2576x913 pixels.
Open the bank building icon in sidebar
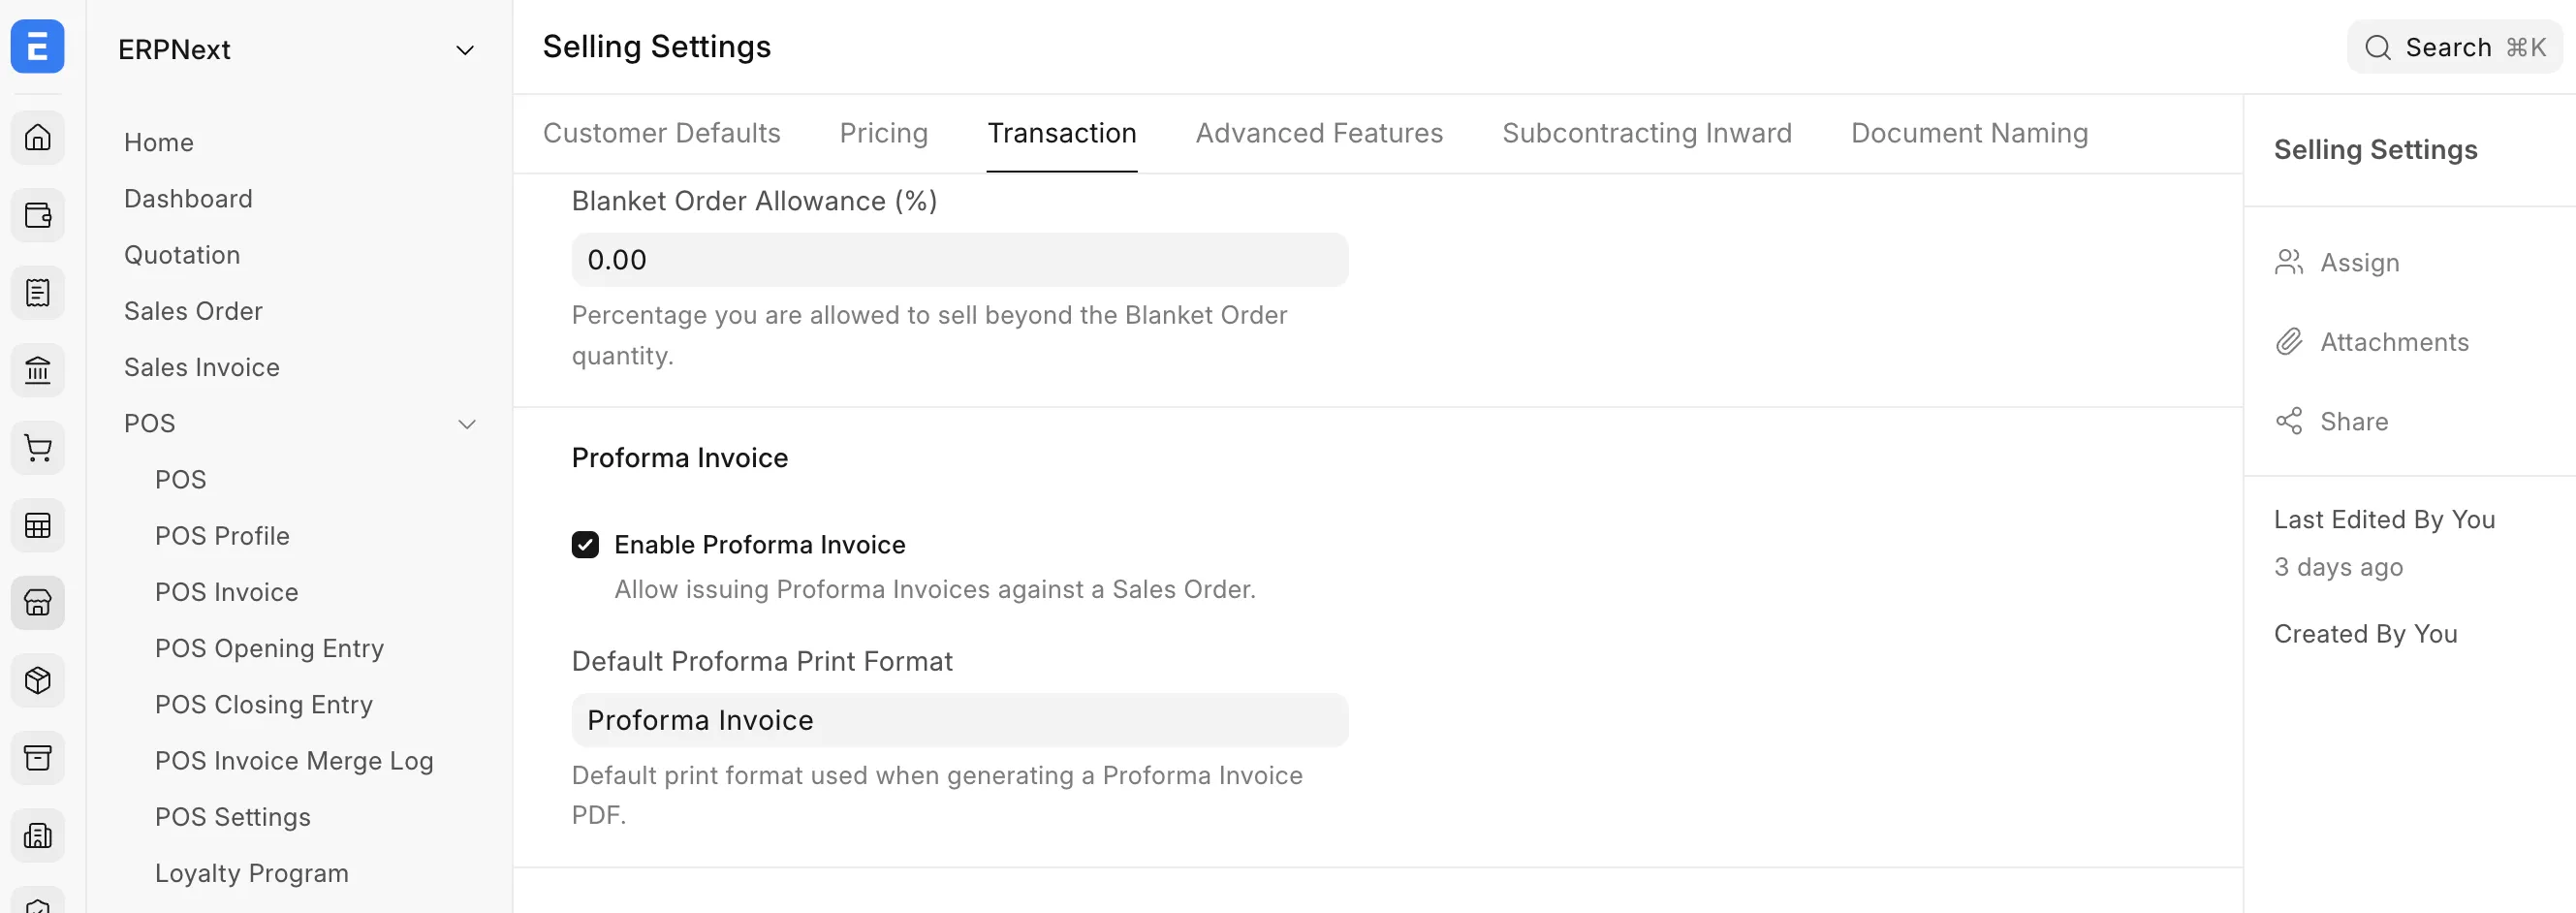(x=38, y=370)
